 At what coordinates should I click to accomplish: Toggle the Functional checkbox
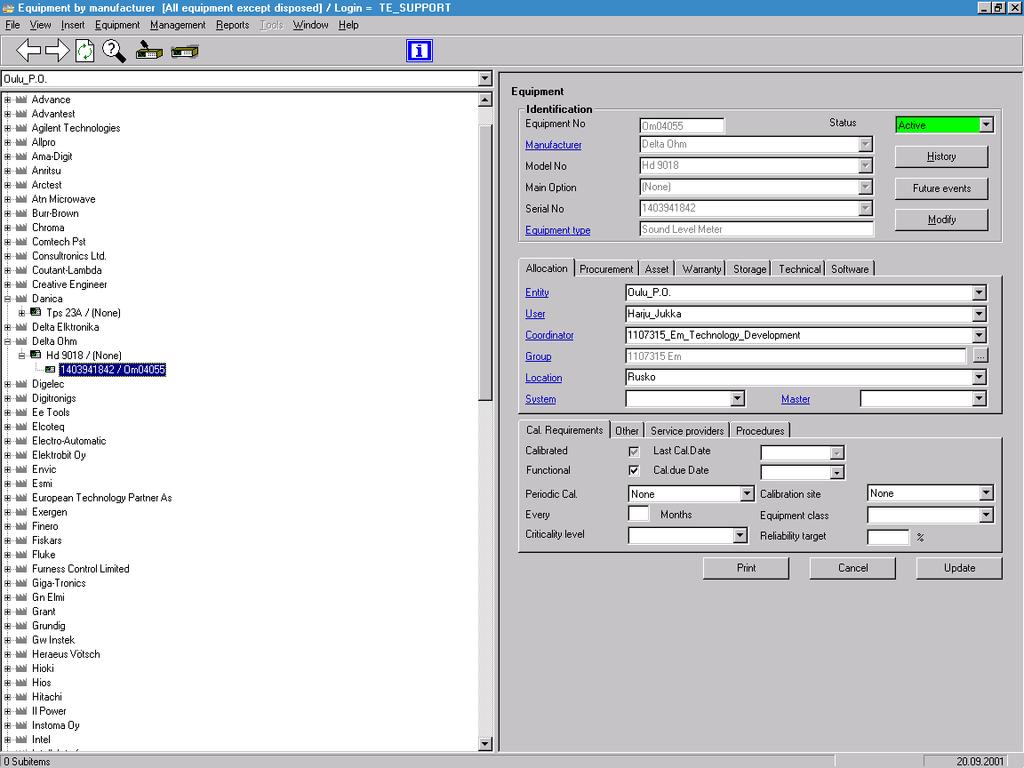pos(633,470)
